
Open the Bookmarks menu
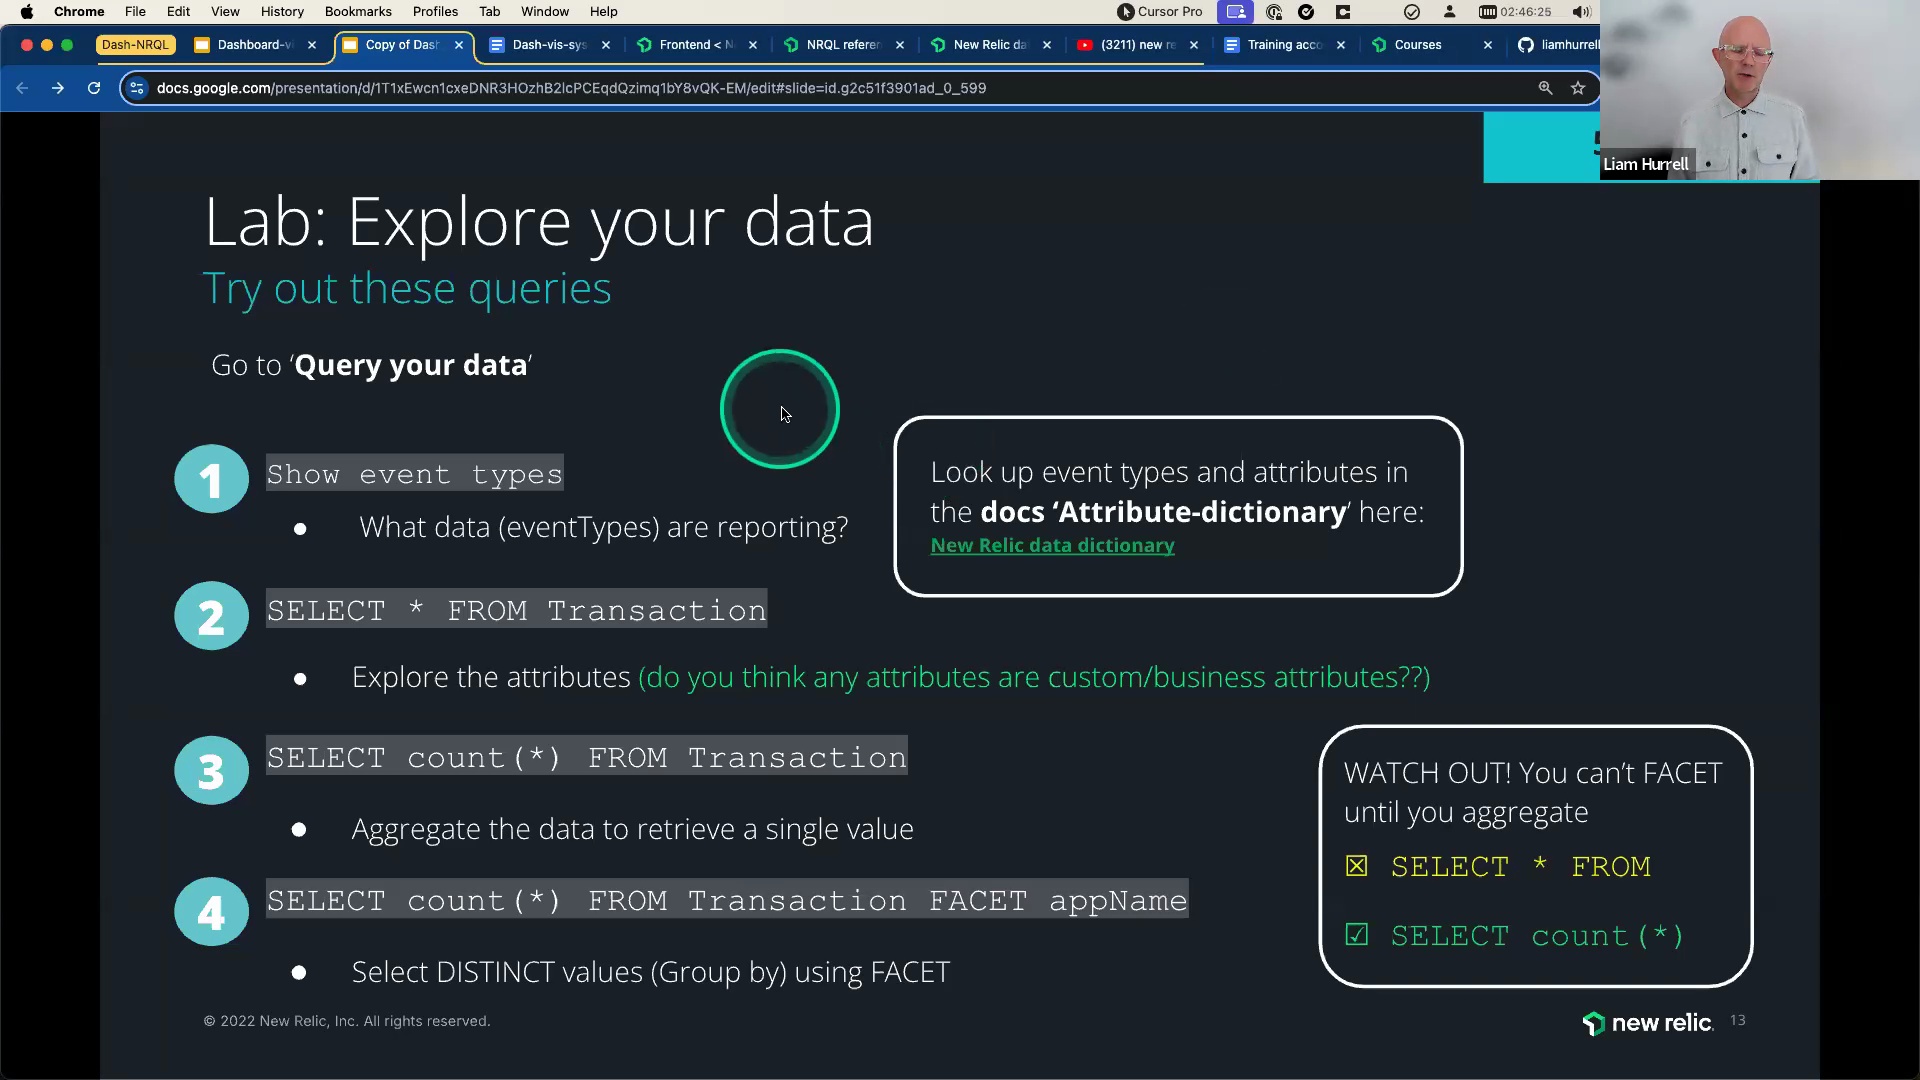358,12
